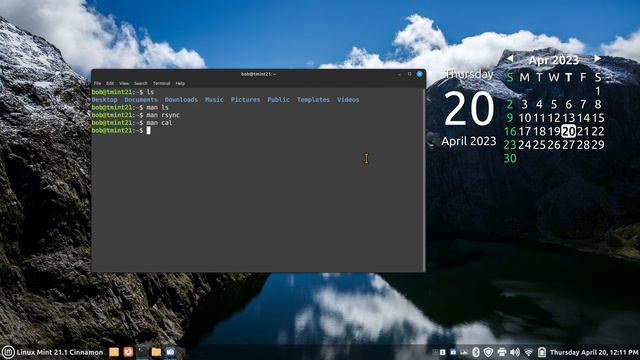Open the terminal View menu
The width and height of the screenshot is (640, 360).
click(124, 83)
